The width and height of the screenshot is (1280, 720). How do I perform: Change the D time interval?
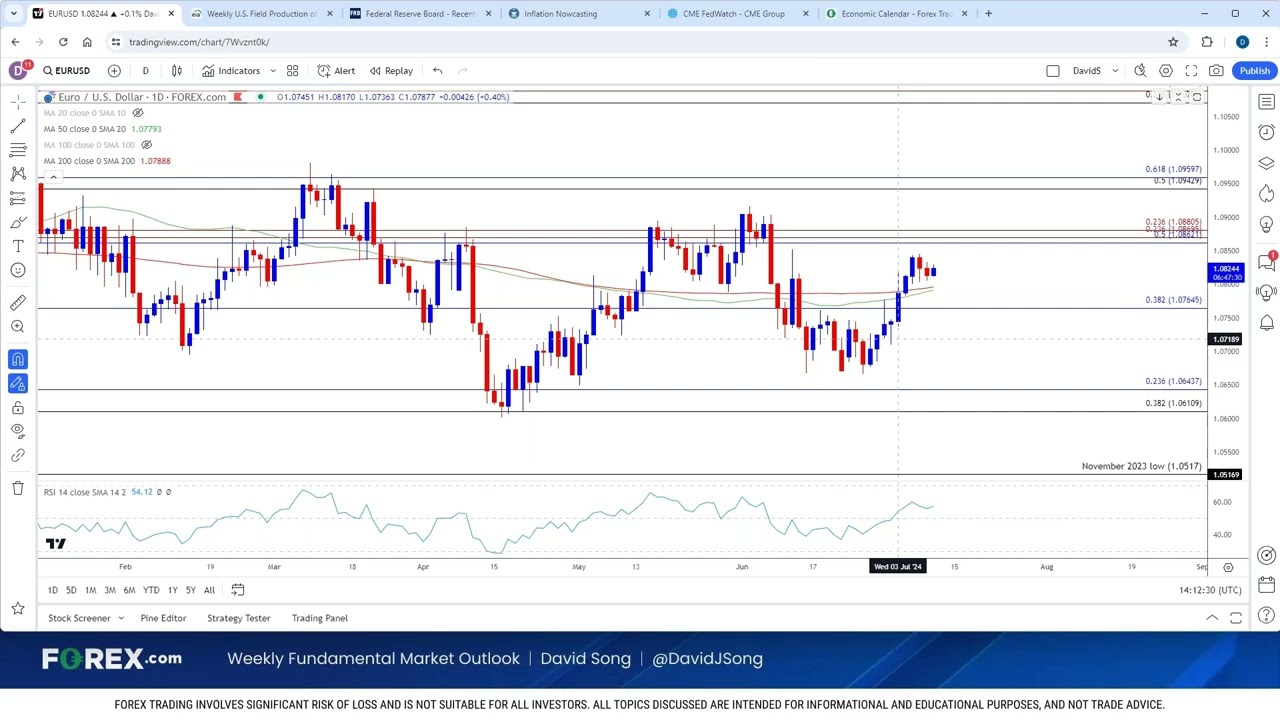coord(145,71)
